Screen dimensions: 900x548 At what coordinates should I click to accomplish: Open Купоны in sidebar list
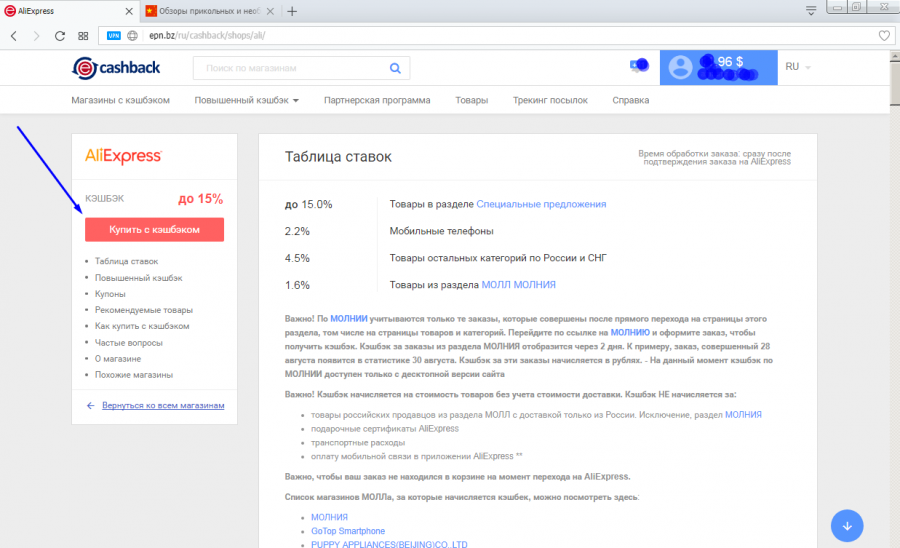110,294
